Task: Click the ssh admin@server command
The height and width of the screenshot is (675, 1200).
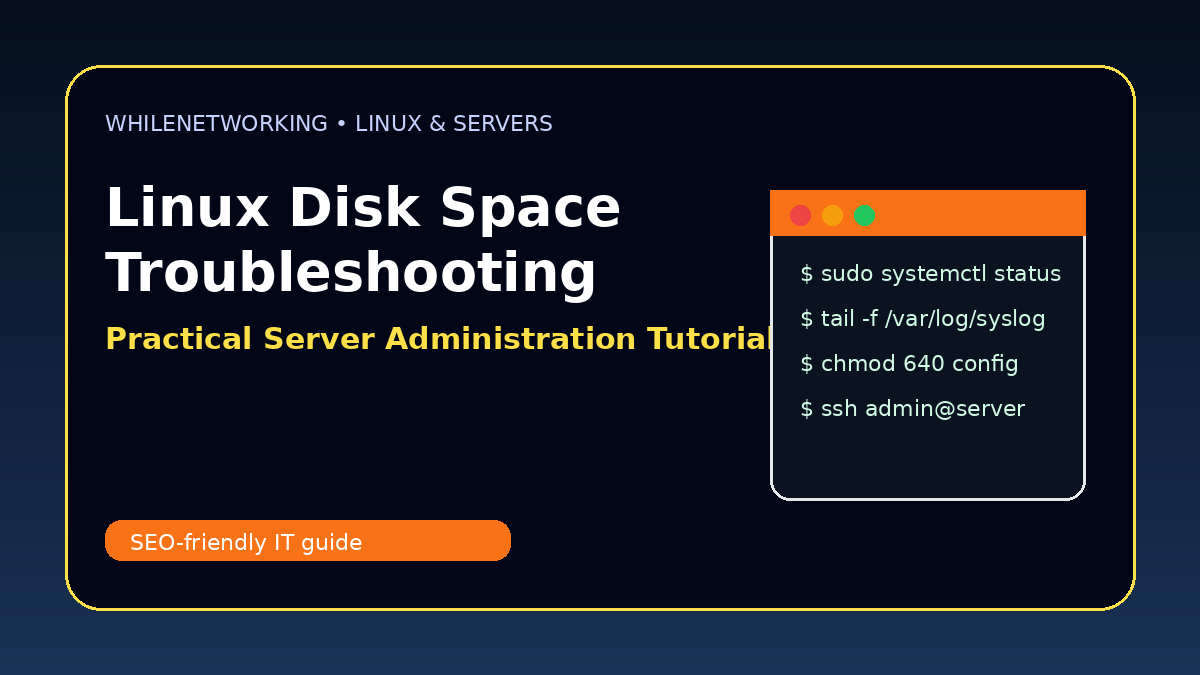Action: point(912,409)
